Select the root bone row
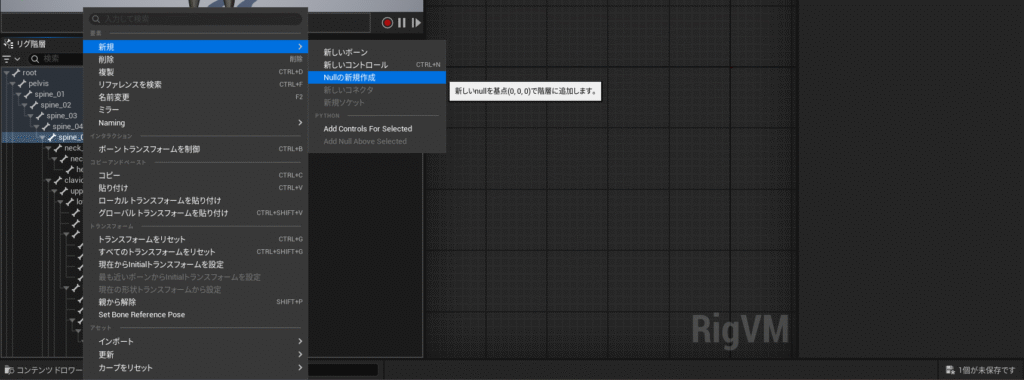The height and width of the screenshot is (380, 1024). click(x=42, y=72)
